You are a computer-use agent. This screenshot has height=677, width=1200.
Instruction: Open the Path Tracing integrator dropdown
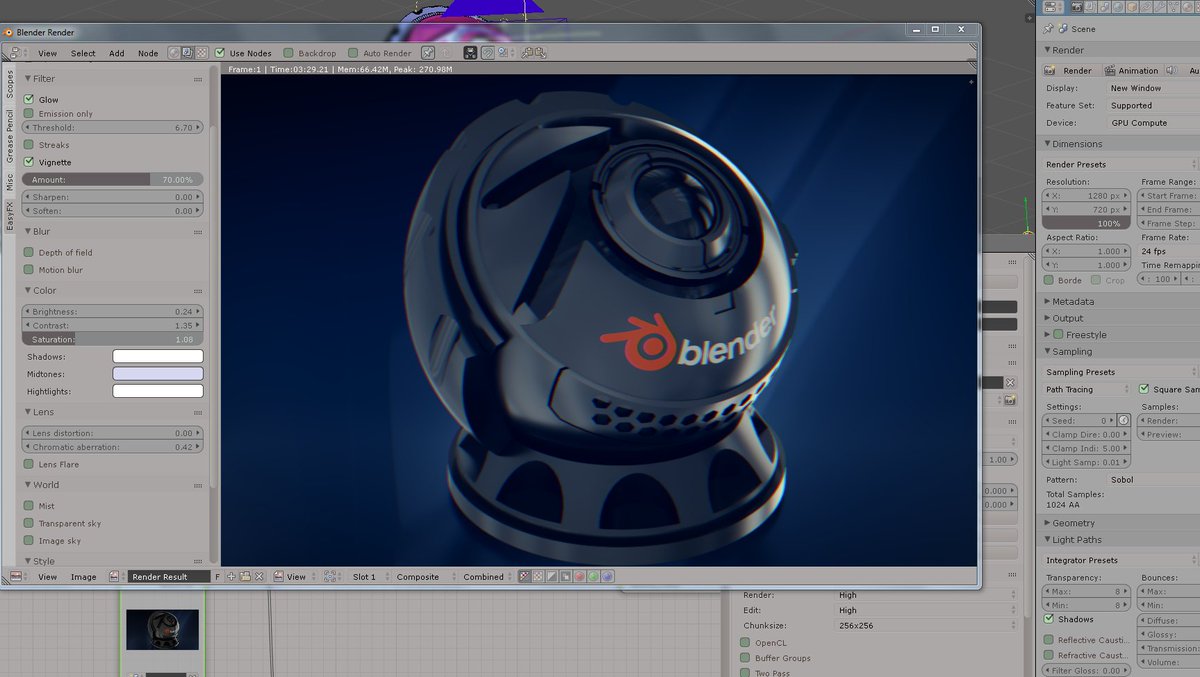(x=1087, y=389)
